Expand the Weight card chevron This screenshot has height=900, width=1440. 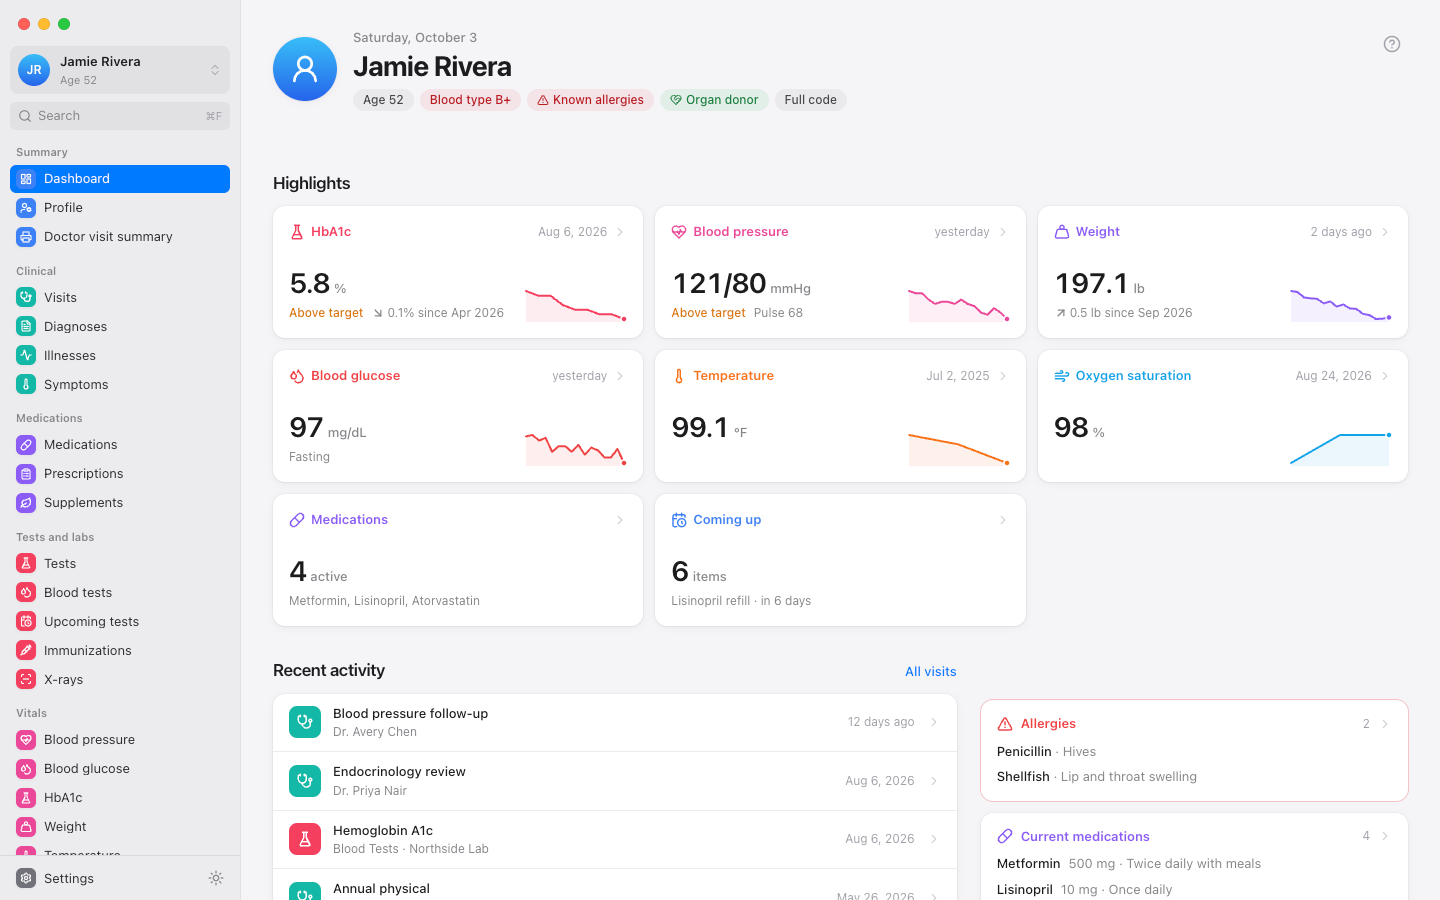[x=1385, y=232]
